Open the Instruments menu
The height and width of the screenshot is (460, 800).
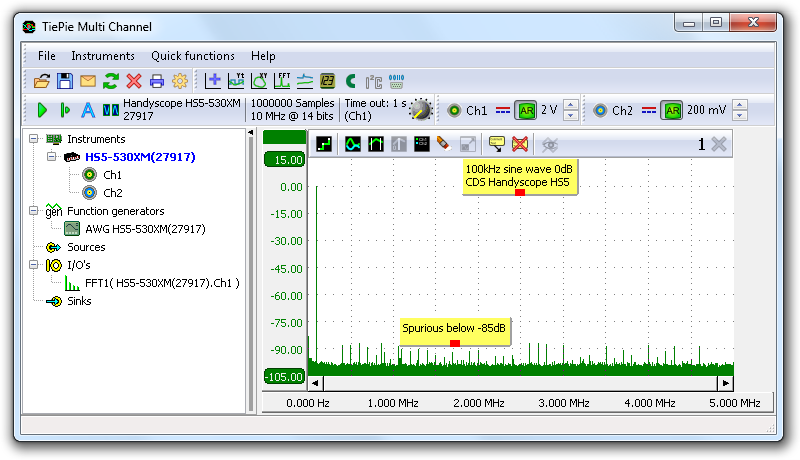(103, 56)
